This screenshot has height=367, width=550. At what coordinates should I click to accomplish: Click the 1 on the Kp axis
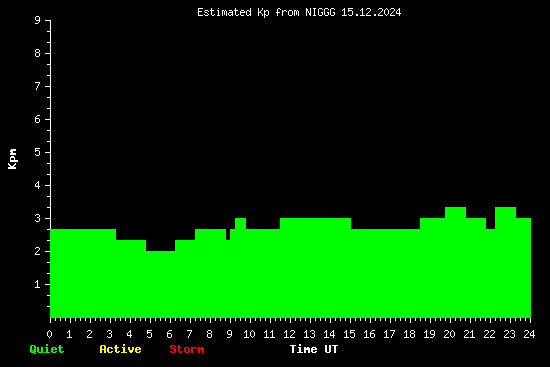(x=38, y=284)
